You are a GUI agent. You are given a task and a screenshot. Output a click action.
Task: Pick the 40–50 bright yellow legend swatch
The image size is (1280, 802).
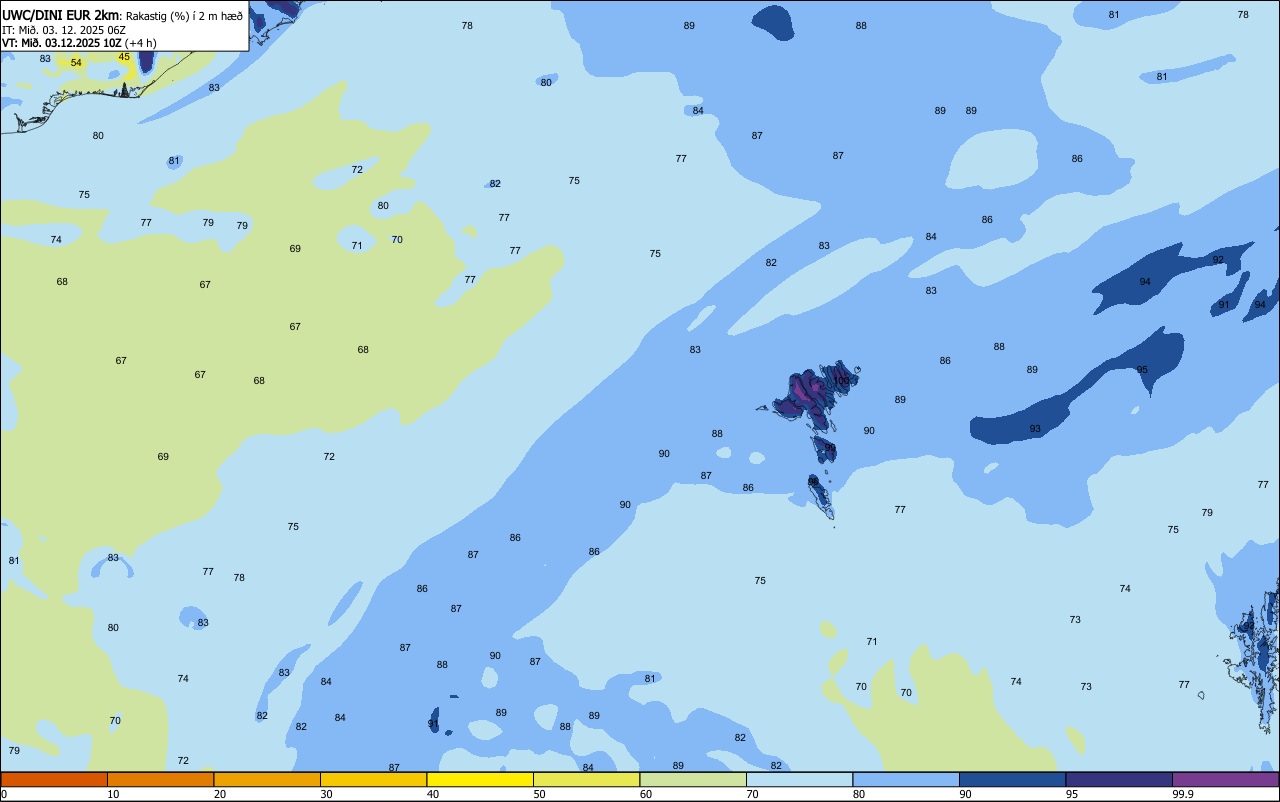[x=480, y=779]
